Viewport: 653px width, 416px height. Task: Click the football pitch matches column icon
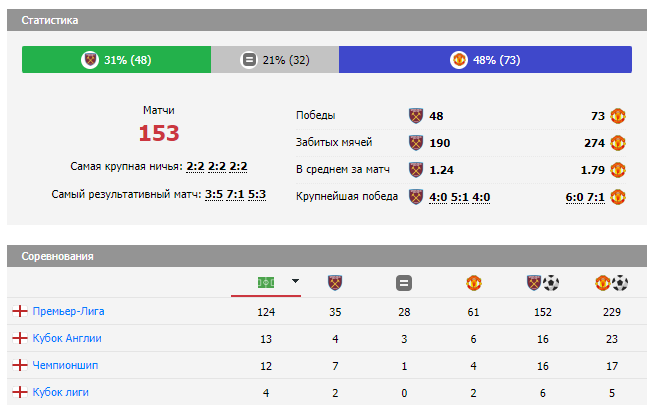(266, 283)
